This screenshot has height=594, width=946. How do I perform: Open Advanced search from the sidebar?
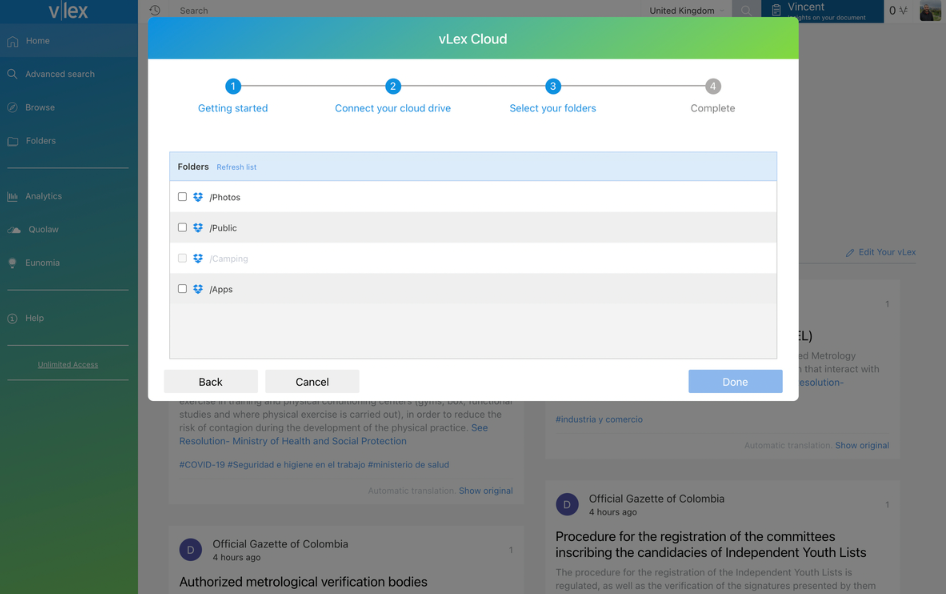point(60,74)
